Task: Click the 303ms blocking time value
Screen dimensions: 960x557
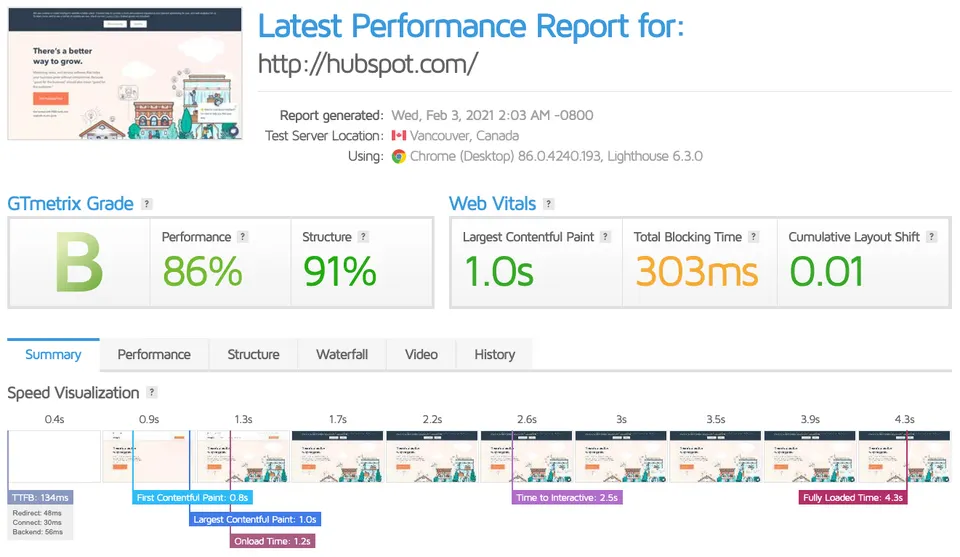Action: (697, 271)
